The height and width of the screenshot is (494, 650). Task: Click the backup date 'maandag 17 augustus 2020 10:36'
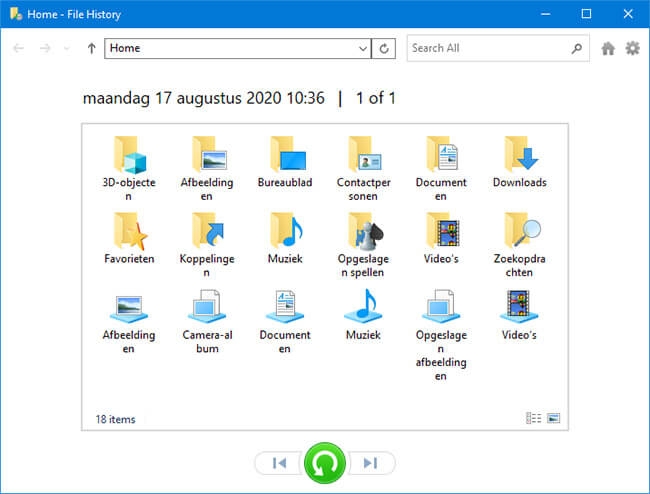(204, 98)
